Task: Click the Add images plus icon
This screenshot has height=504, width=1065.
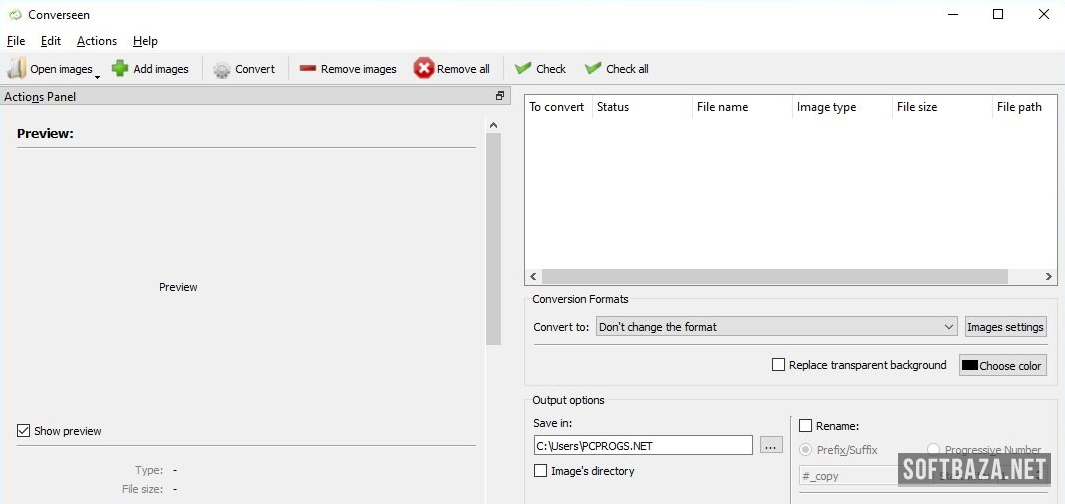Action: click(x=120, y=69)
